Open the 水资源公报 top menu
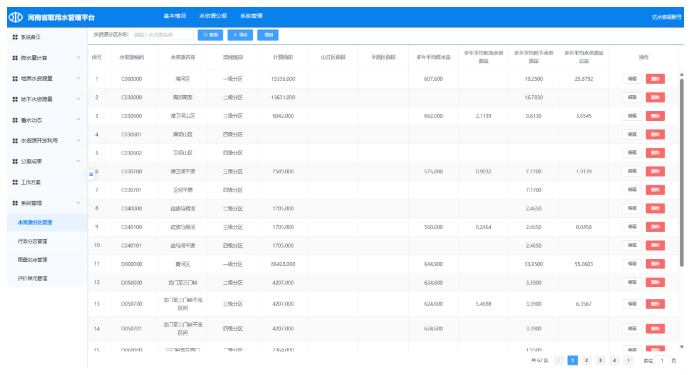693x375 pixels. (213, 16)
